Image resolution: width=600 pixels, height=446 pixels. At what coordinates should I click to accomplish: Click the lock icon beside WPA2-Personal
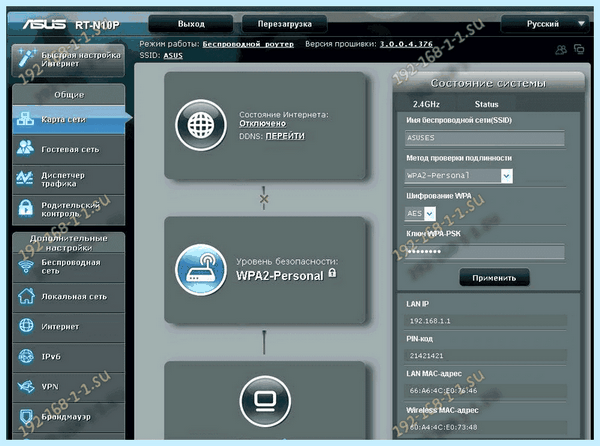click(x=333, y=273)
